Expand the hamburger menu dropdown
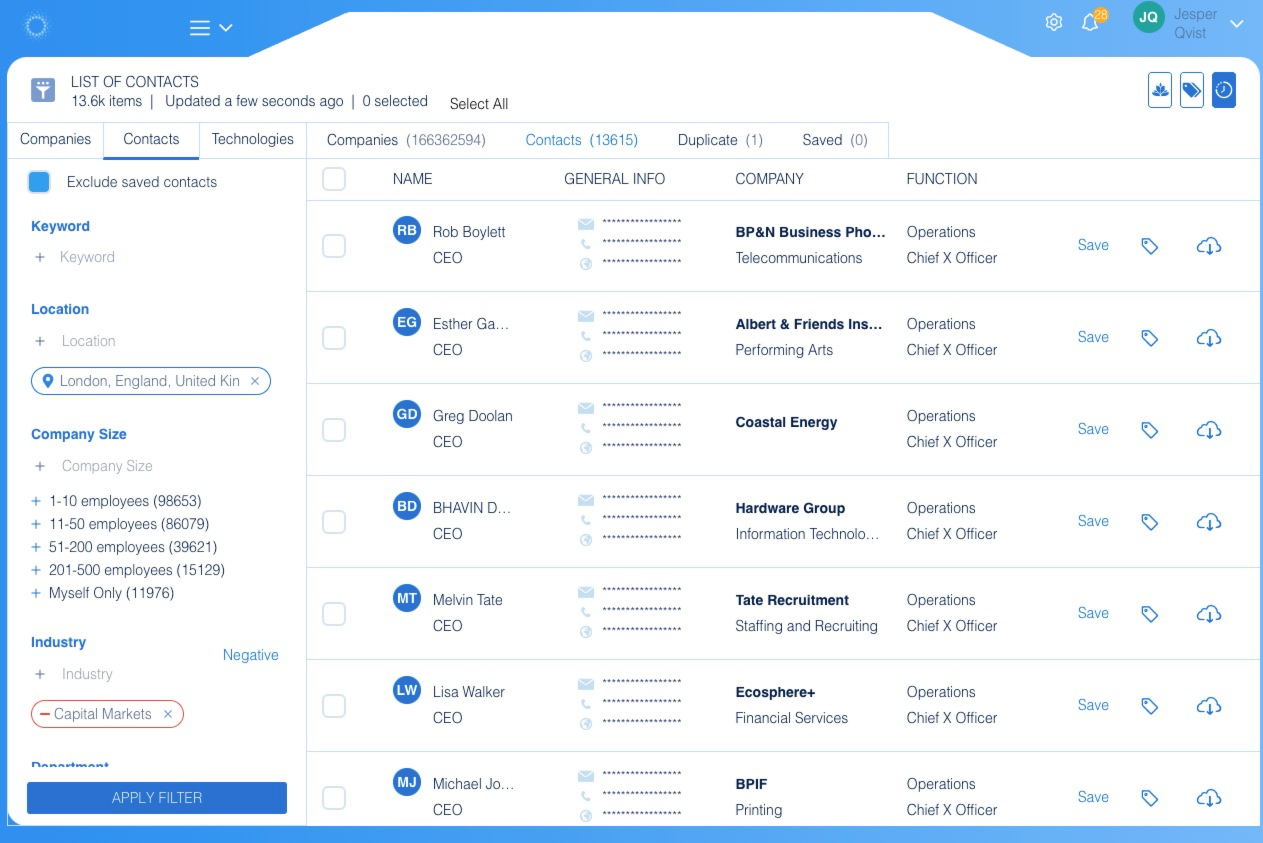The width and height of the screenshot is (1263, 843). point(211,28)
